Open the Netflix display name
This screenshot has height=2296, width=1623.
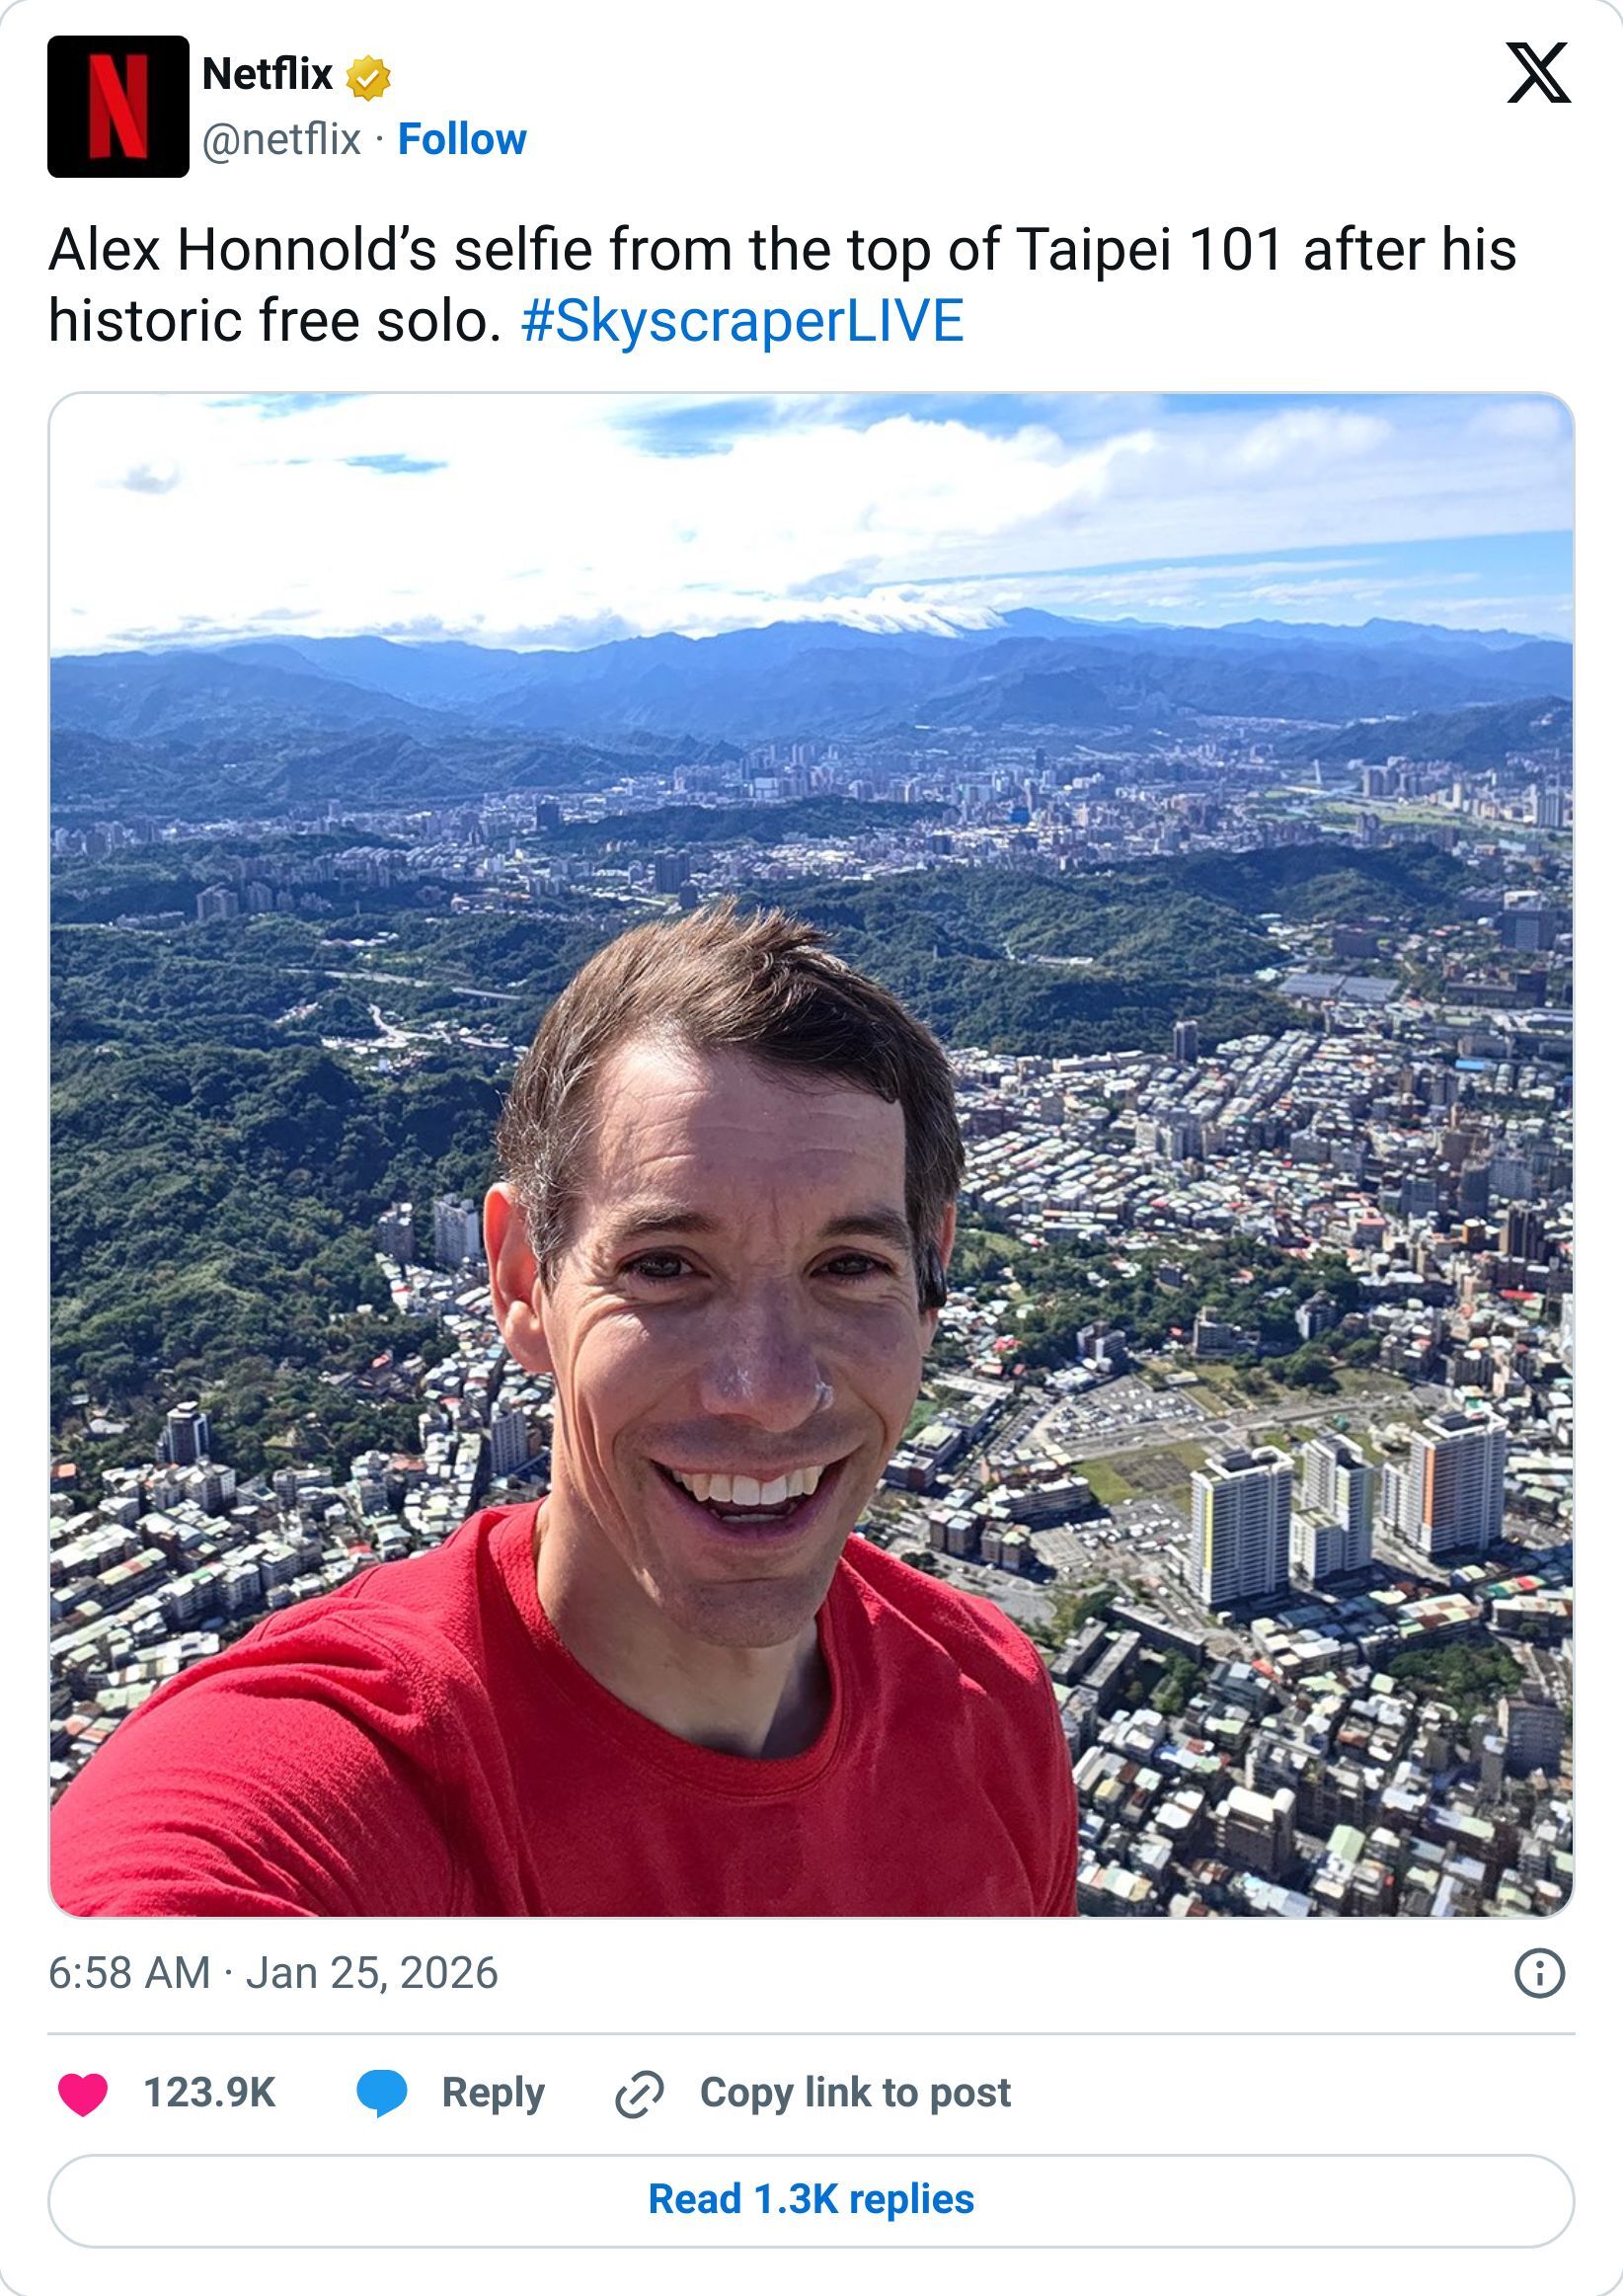pyautogui.click(x=267, y=74)
